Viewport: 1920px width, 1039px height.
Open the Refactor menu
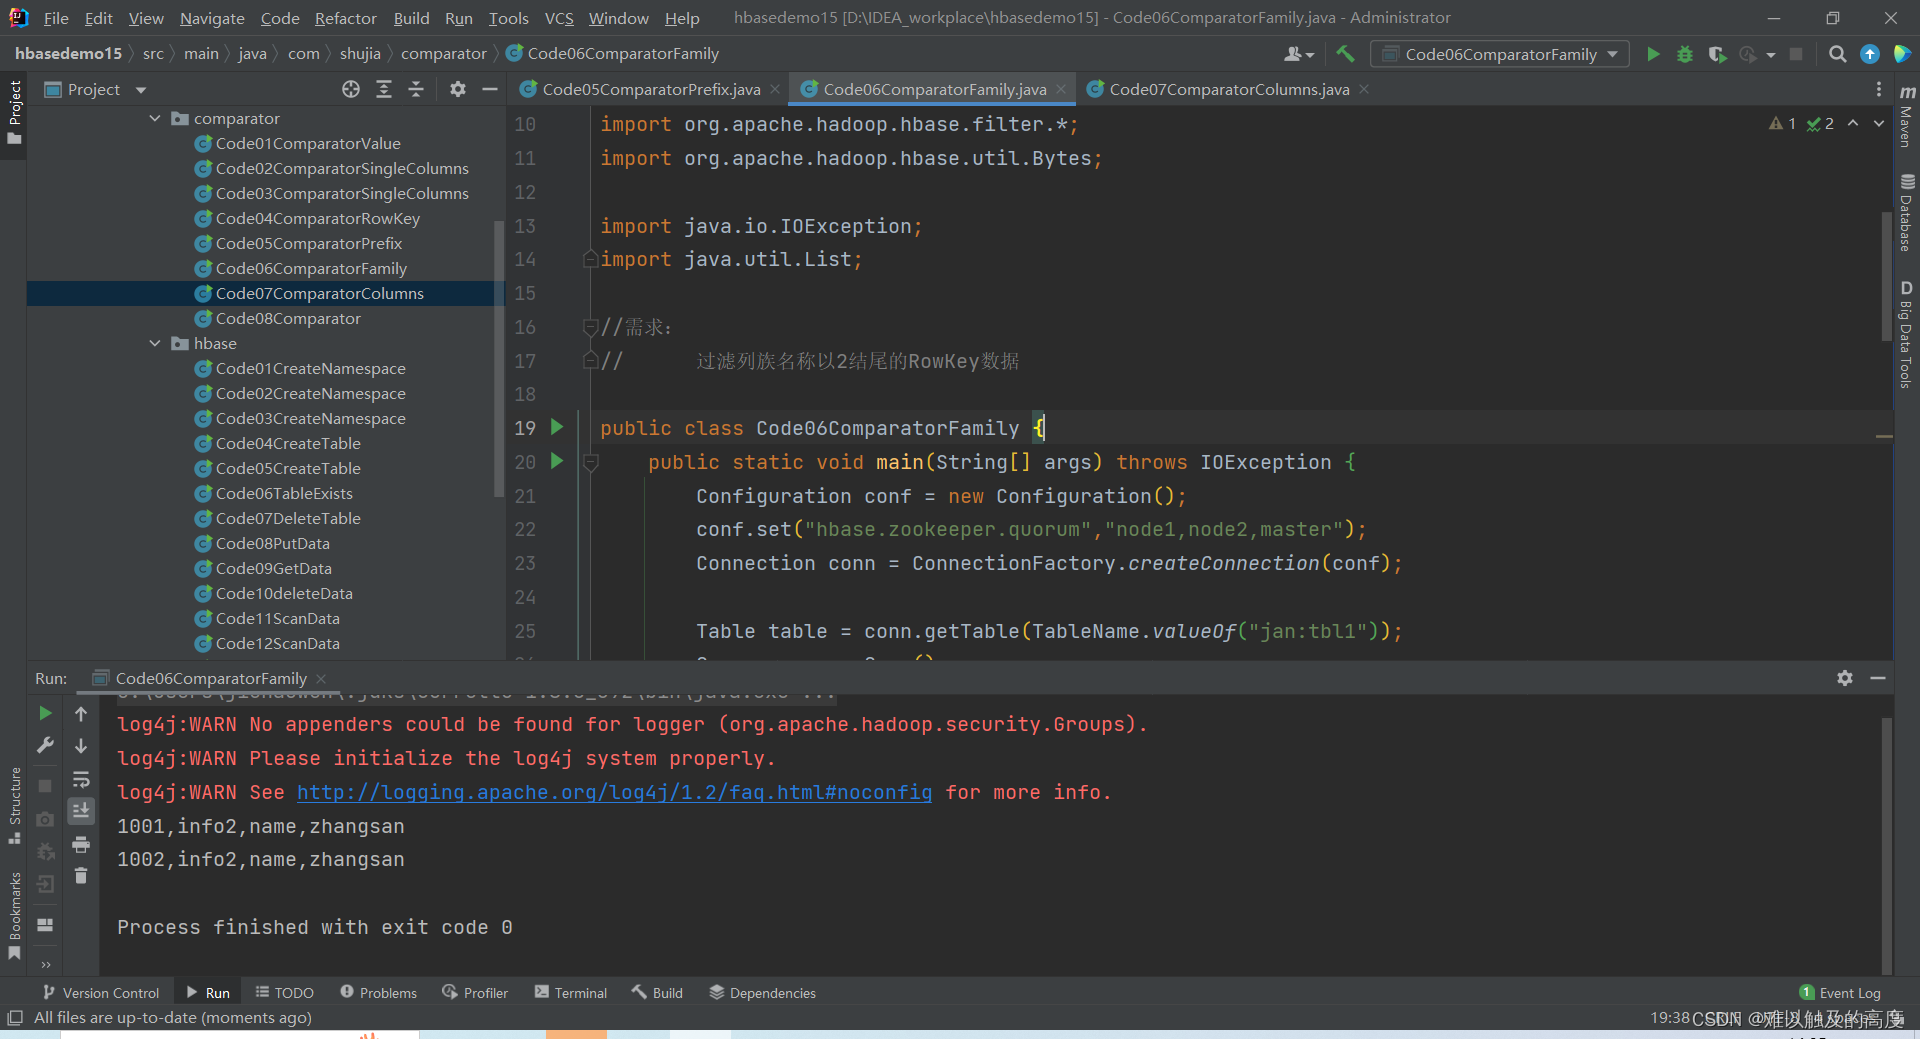(345, 18)
